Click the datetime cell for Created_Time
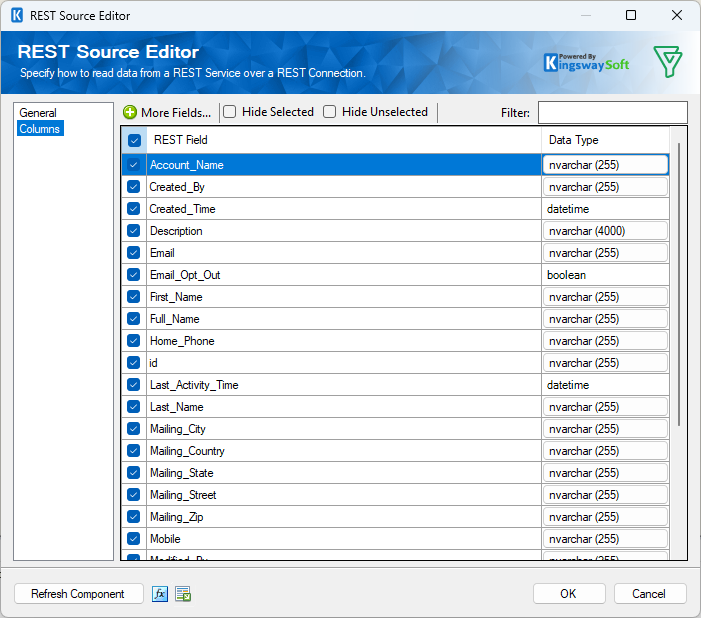The width and height of the screenshot is (701, 618). point(605,208)
